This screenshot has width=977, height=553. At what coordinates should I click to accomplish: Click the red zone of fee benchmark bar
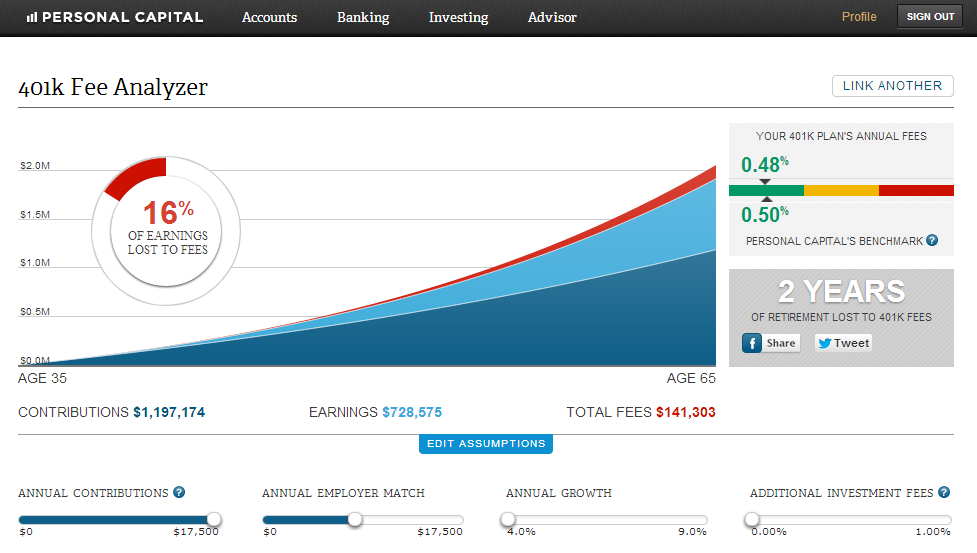coord(916,191)
